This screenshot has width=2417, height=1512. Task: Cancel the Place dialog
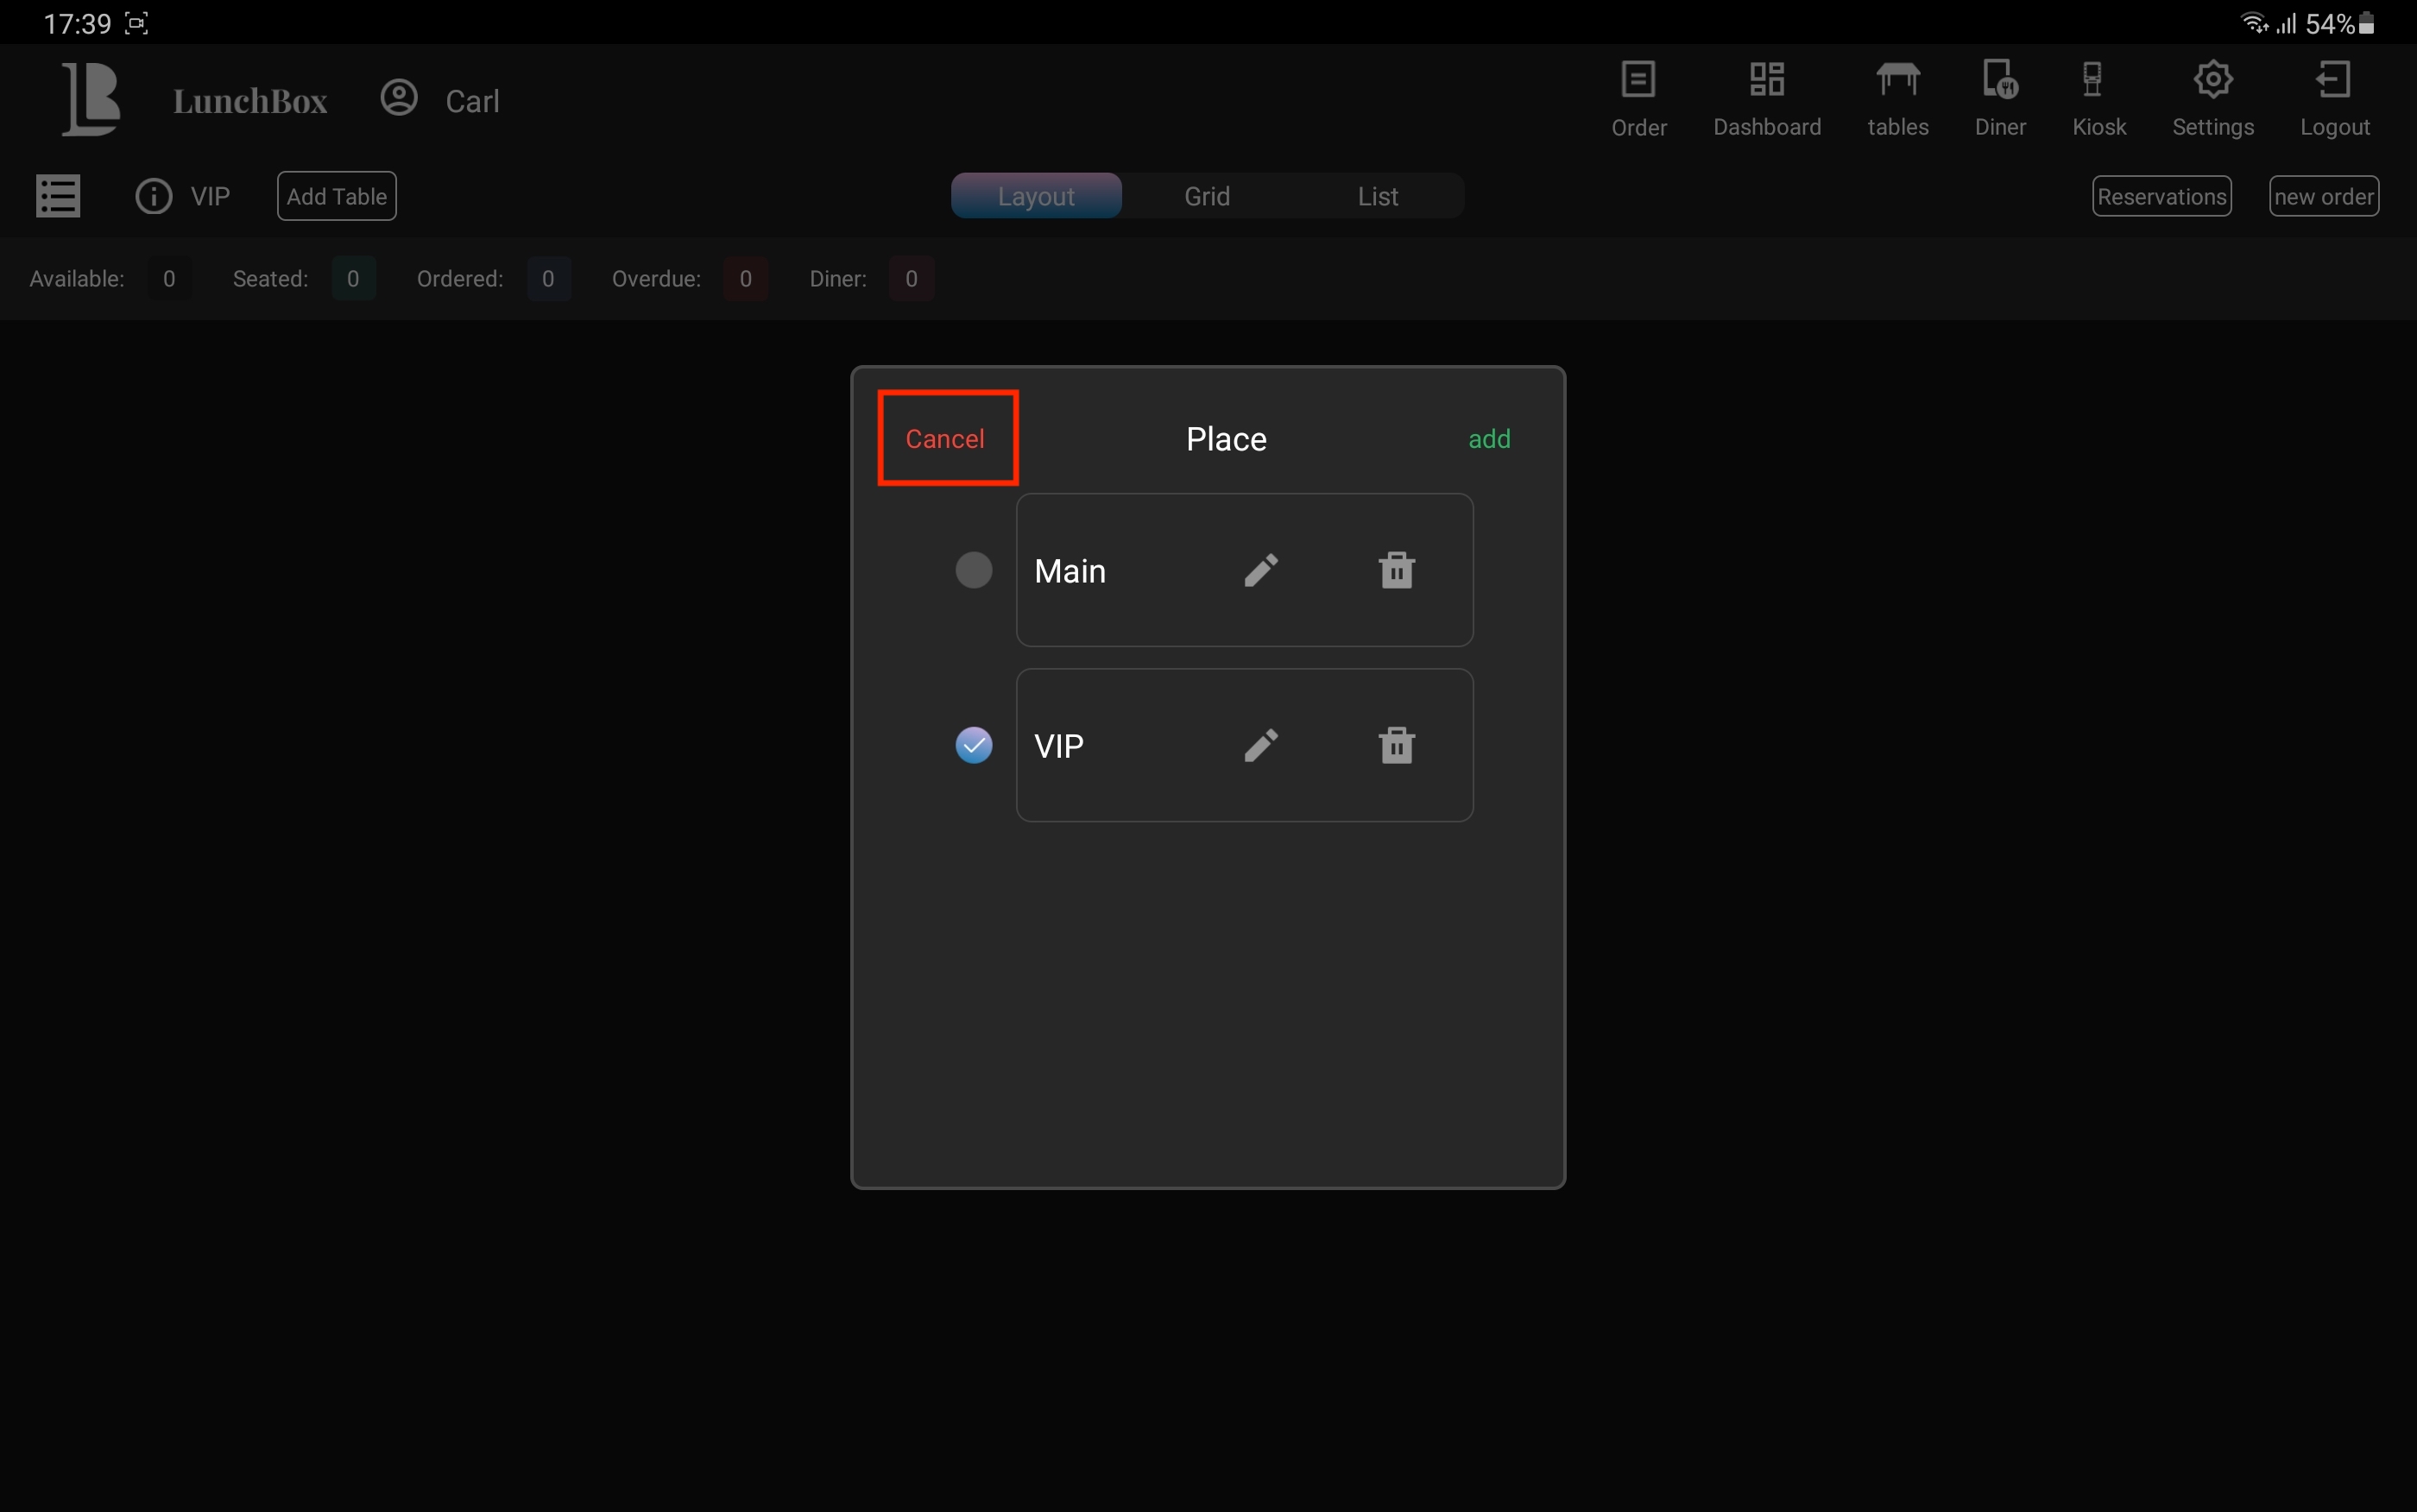[945, 438]
